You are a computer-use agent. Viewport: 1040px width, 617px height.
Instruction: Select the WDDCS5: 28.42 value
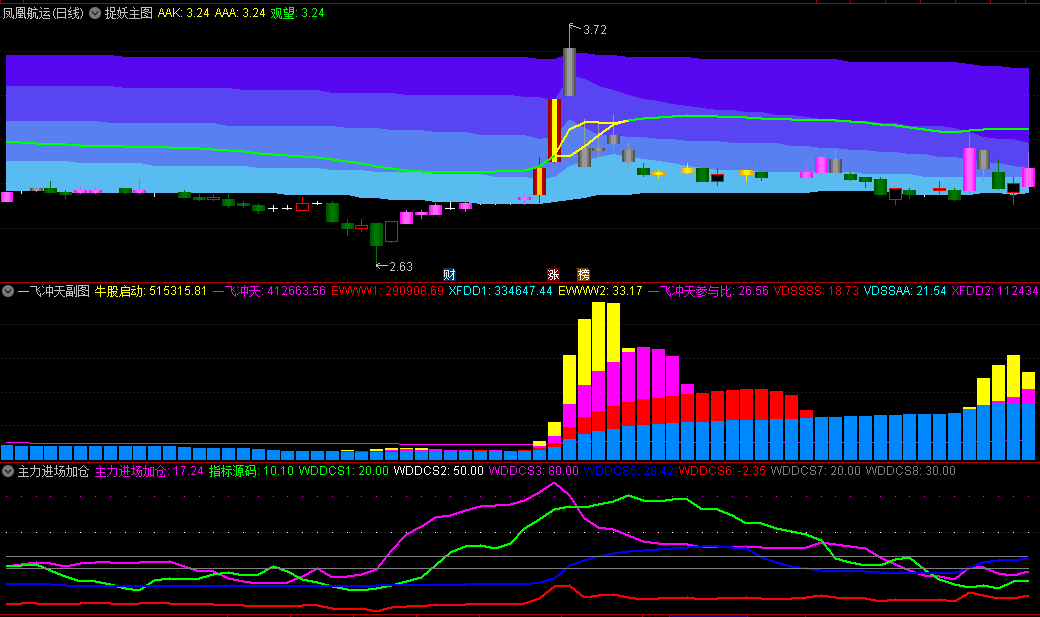point(629,471)
